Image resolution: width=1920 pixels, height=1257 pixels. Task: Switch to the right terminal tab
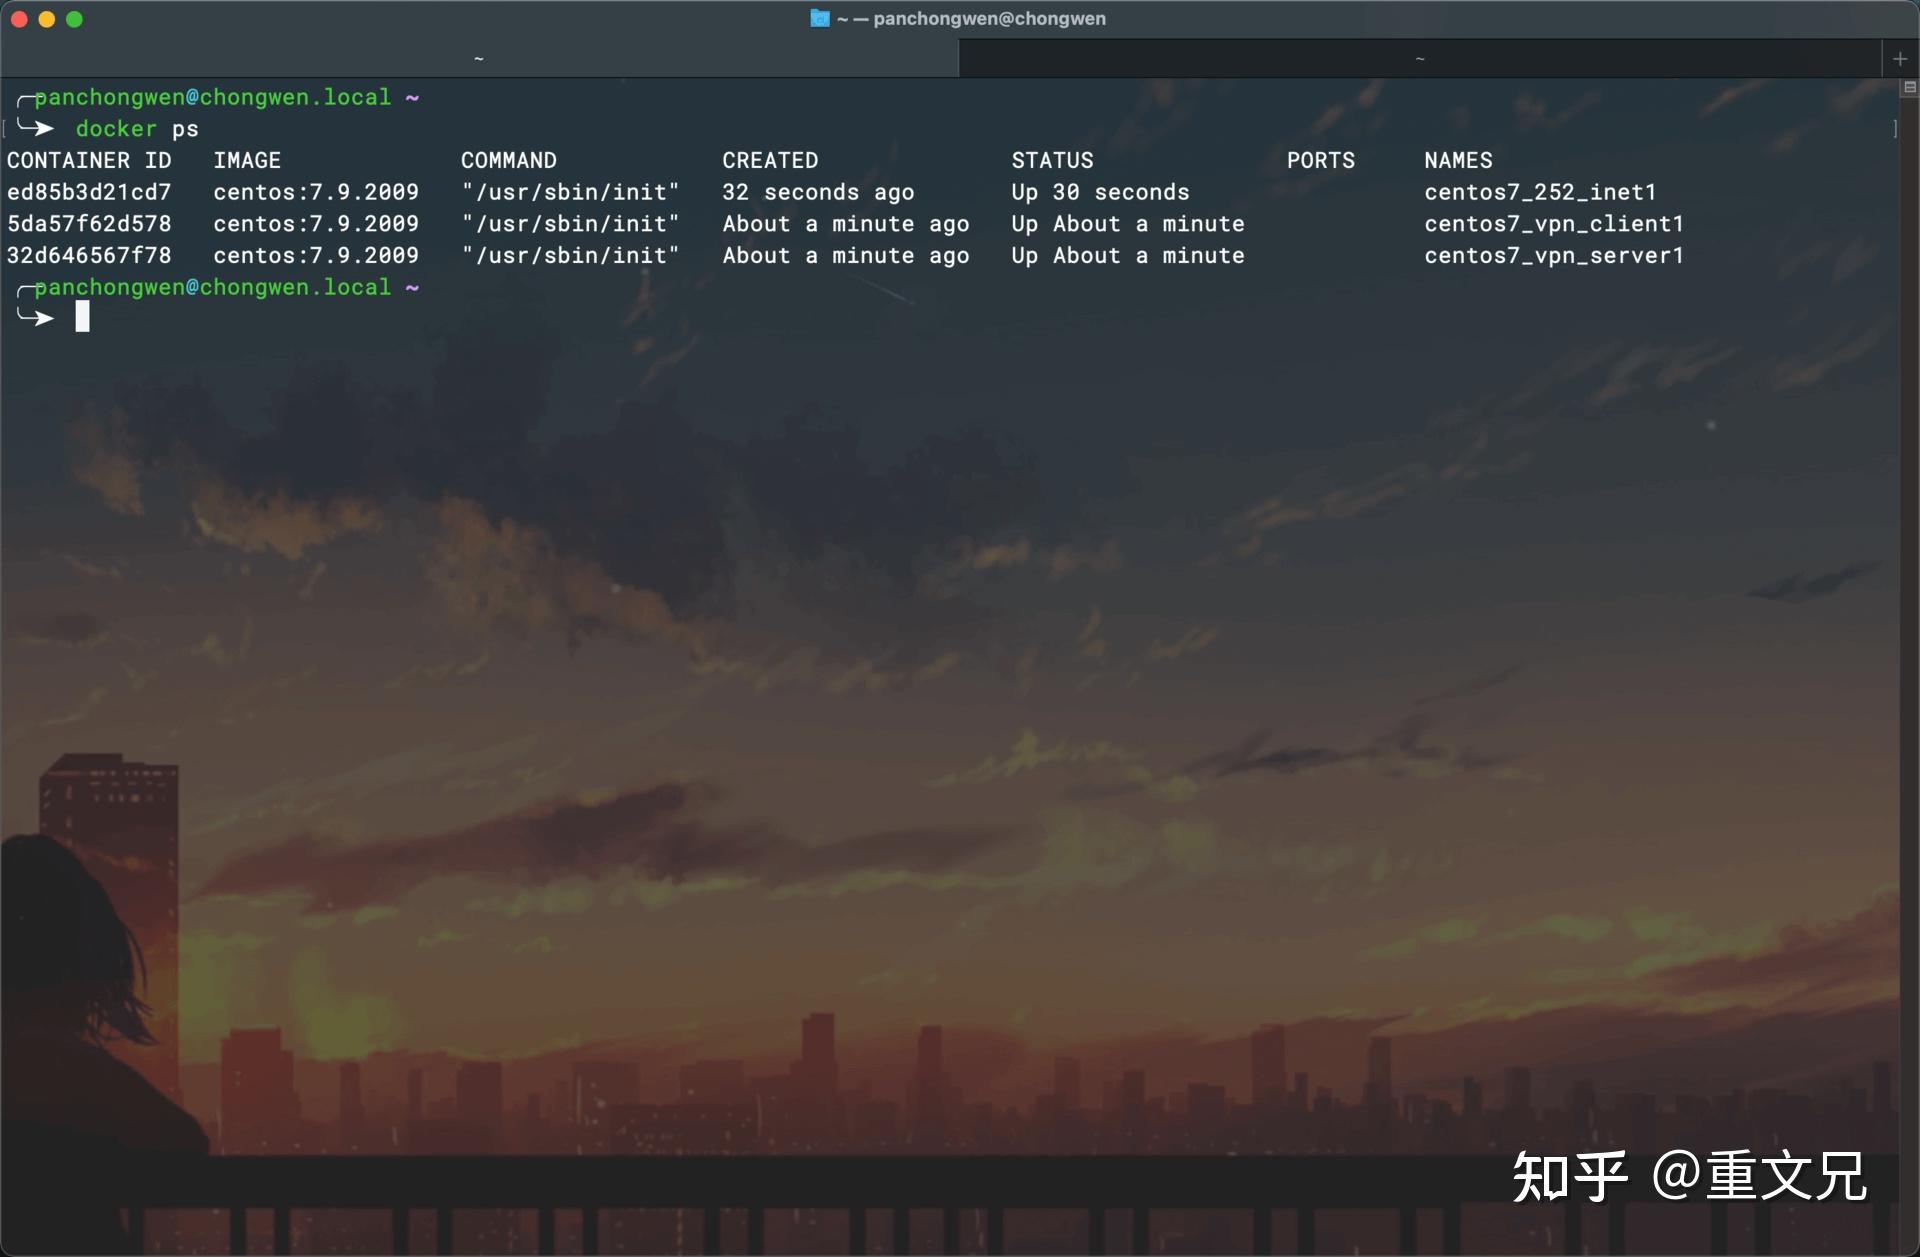[1420, 58]
